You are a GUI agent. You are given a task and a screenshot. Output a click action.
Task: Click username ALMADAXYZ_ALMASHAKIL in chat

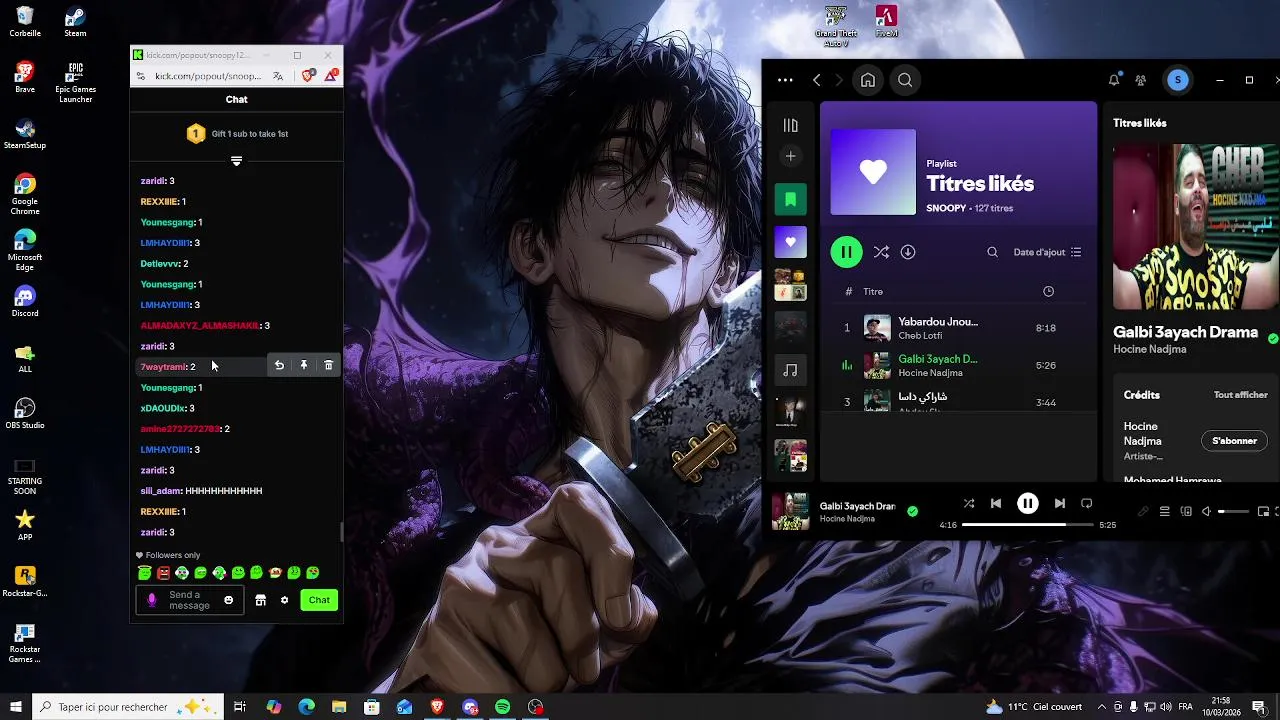[199, 325]
